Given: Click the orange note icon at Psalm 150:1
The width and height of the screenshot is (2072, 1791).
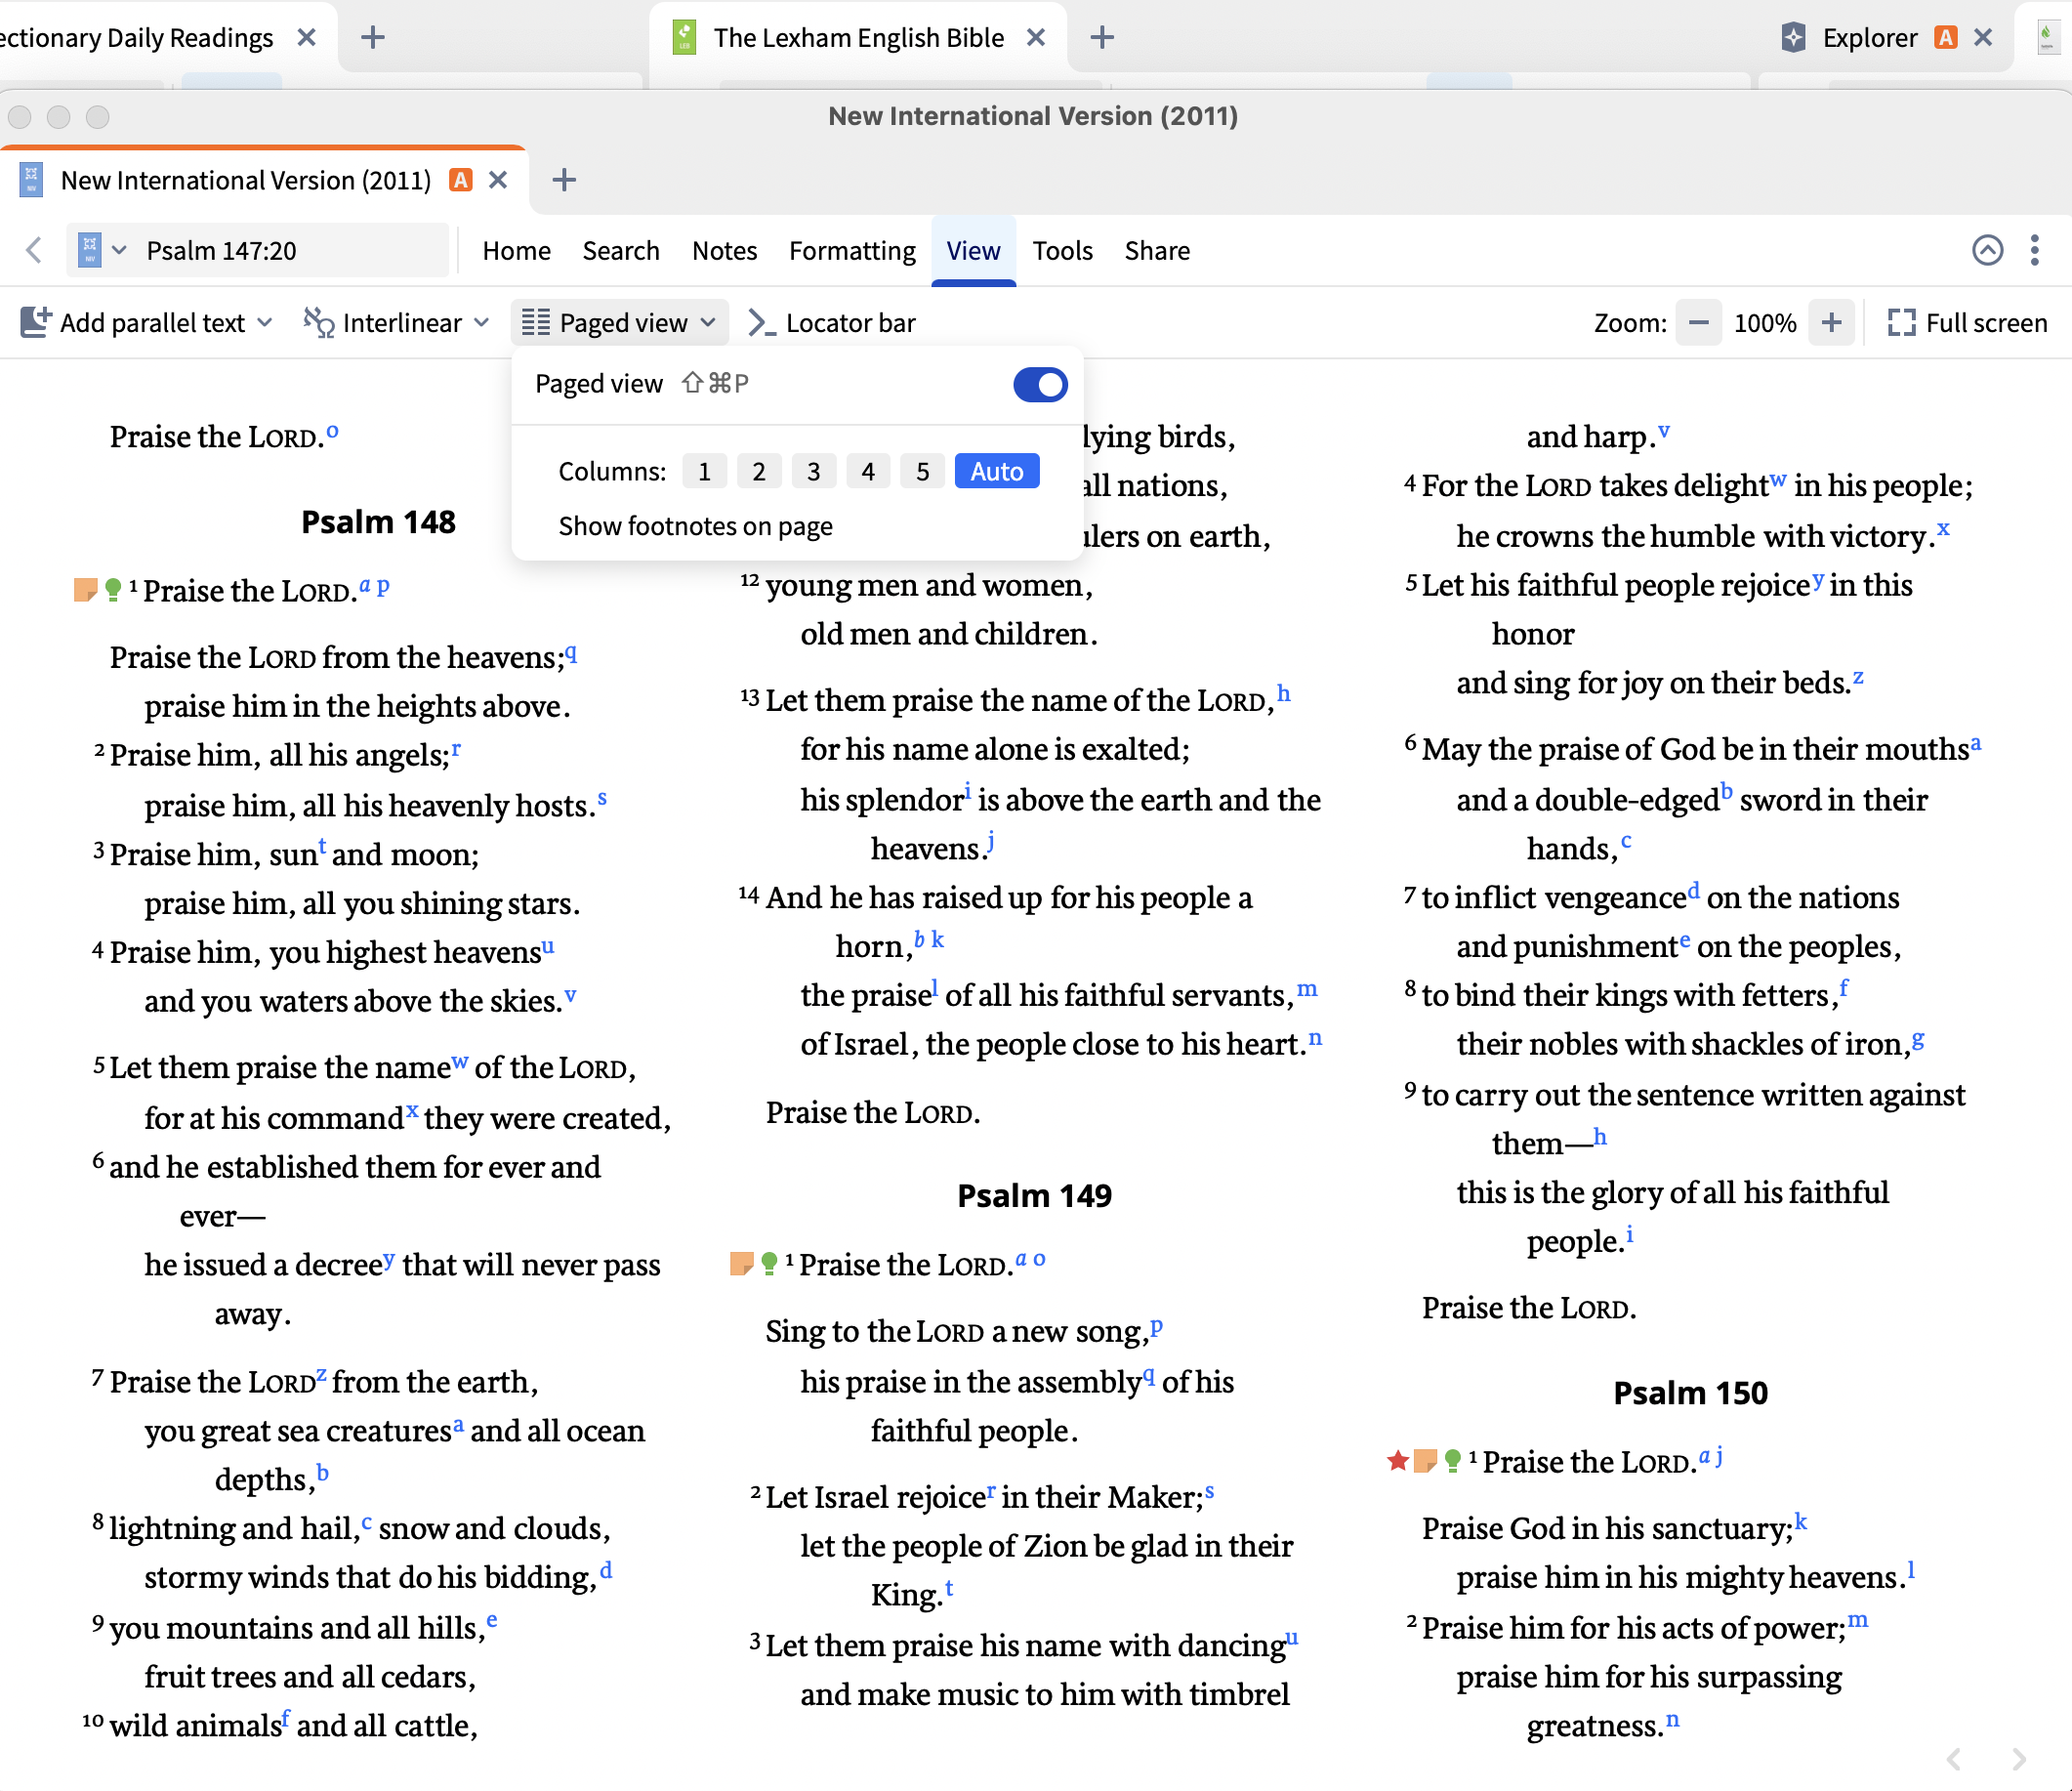Looking at the screenshot, I should tap(1425, 1461).
